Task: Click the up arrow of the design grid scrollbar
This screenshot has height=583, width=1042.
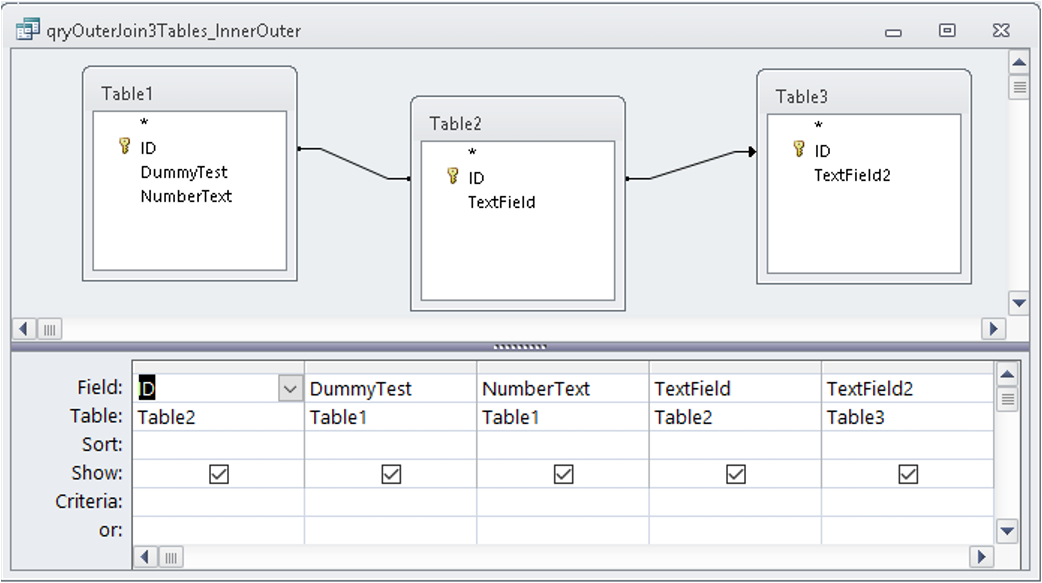Action: (x=1007, y=374)
